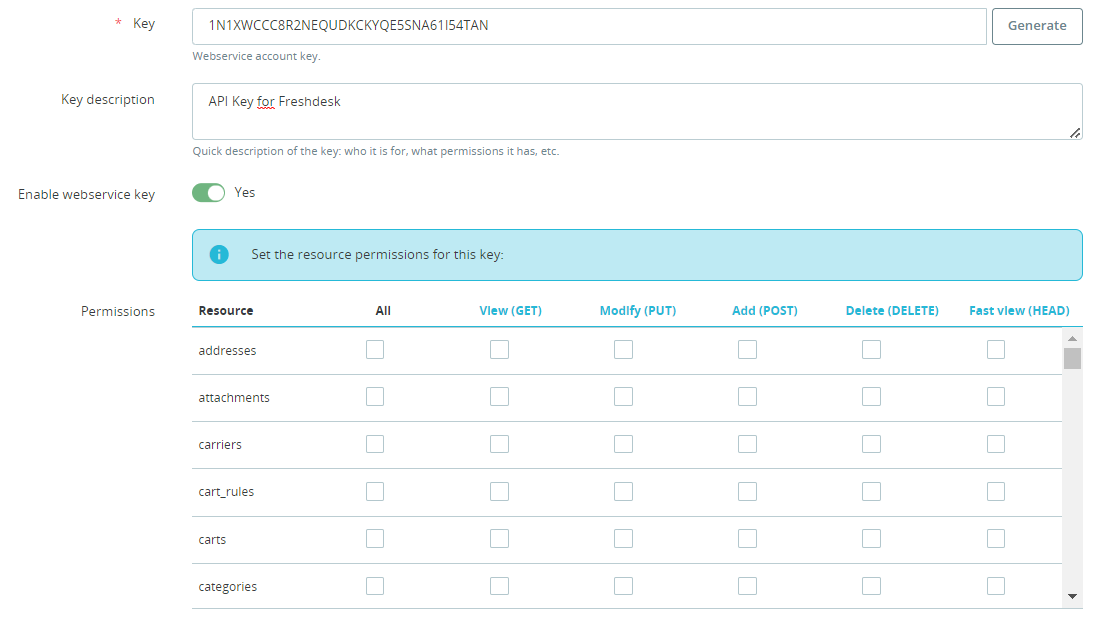Click the Delete (DELETE) column header
Screen dimensions: 1097x630
coord(891,311)
